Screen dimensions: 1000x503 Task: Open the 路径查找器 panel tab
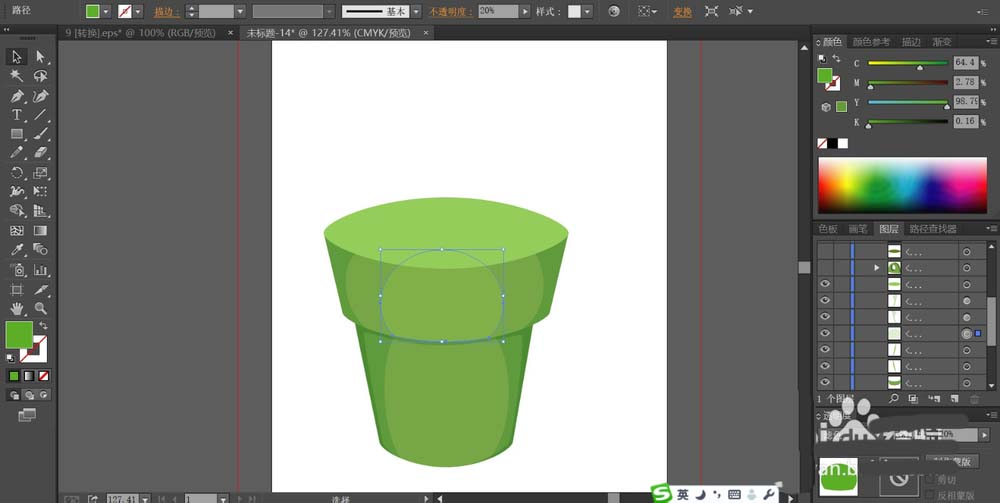934,229
